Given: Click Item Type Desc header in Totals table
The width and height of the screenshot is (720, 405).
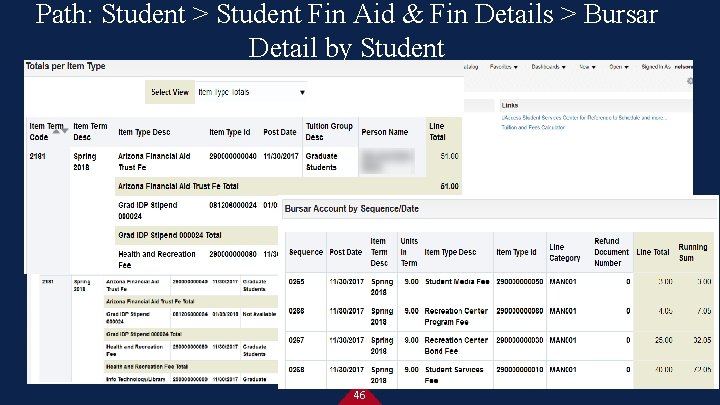Looking at the screenshot, I should pyautogui.click(x=144, y=132).
